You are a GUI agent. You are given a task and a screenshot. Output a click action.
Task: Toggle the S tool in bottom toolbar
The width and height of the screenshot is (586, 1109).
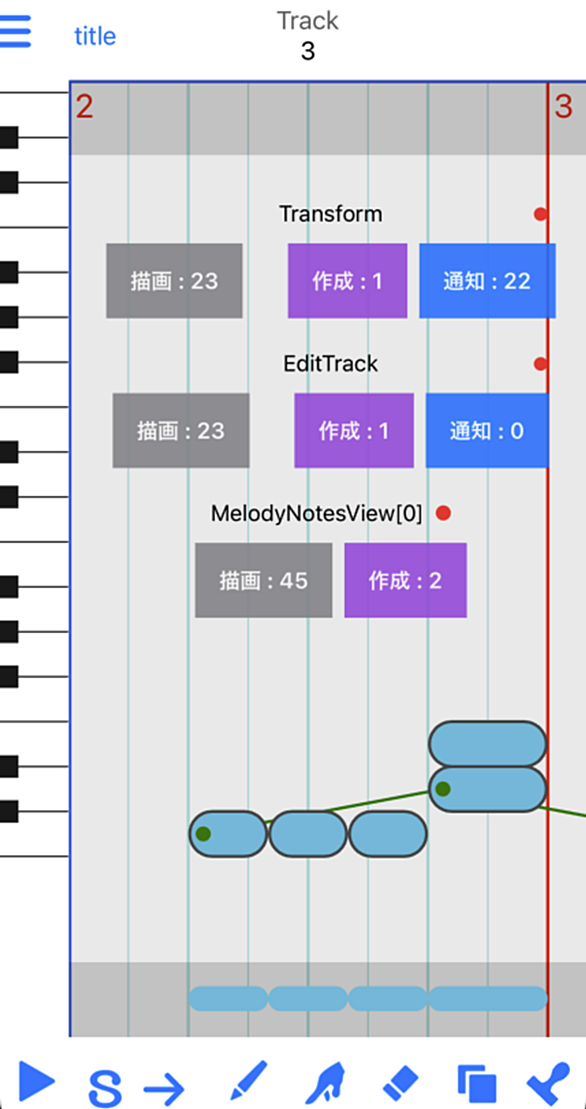(x=104, y=1088)
